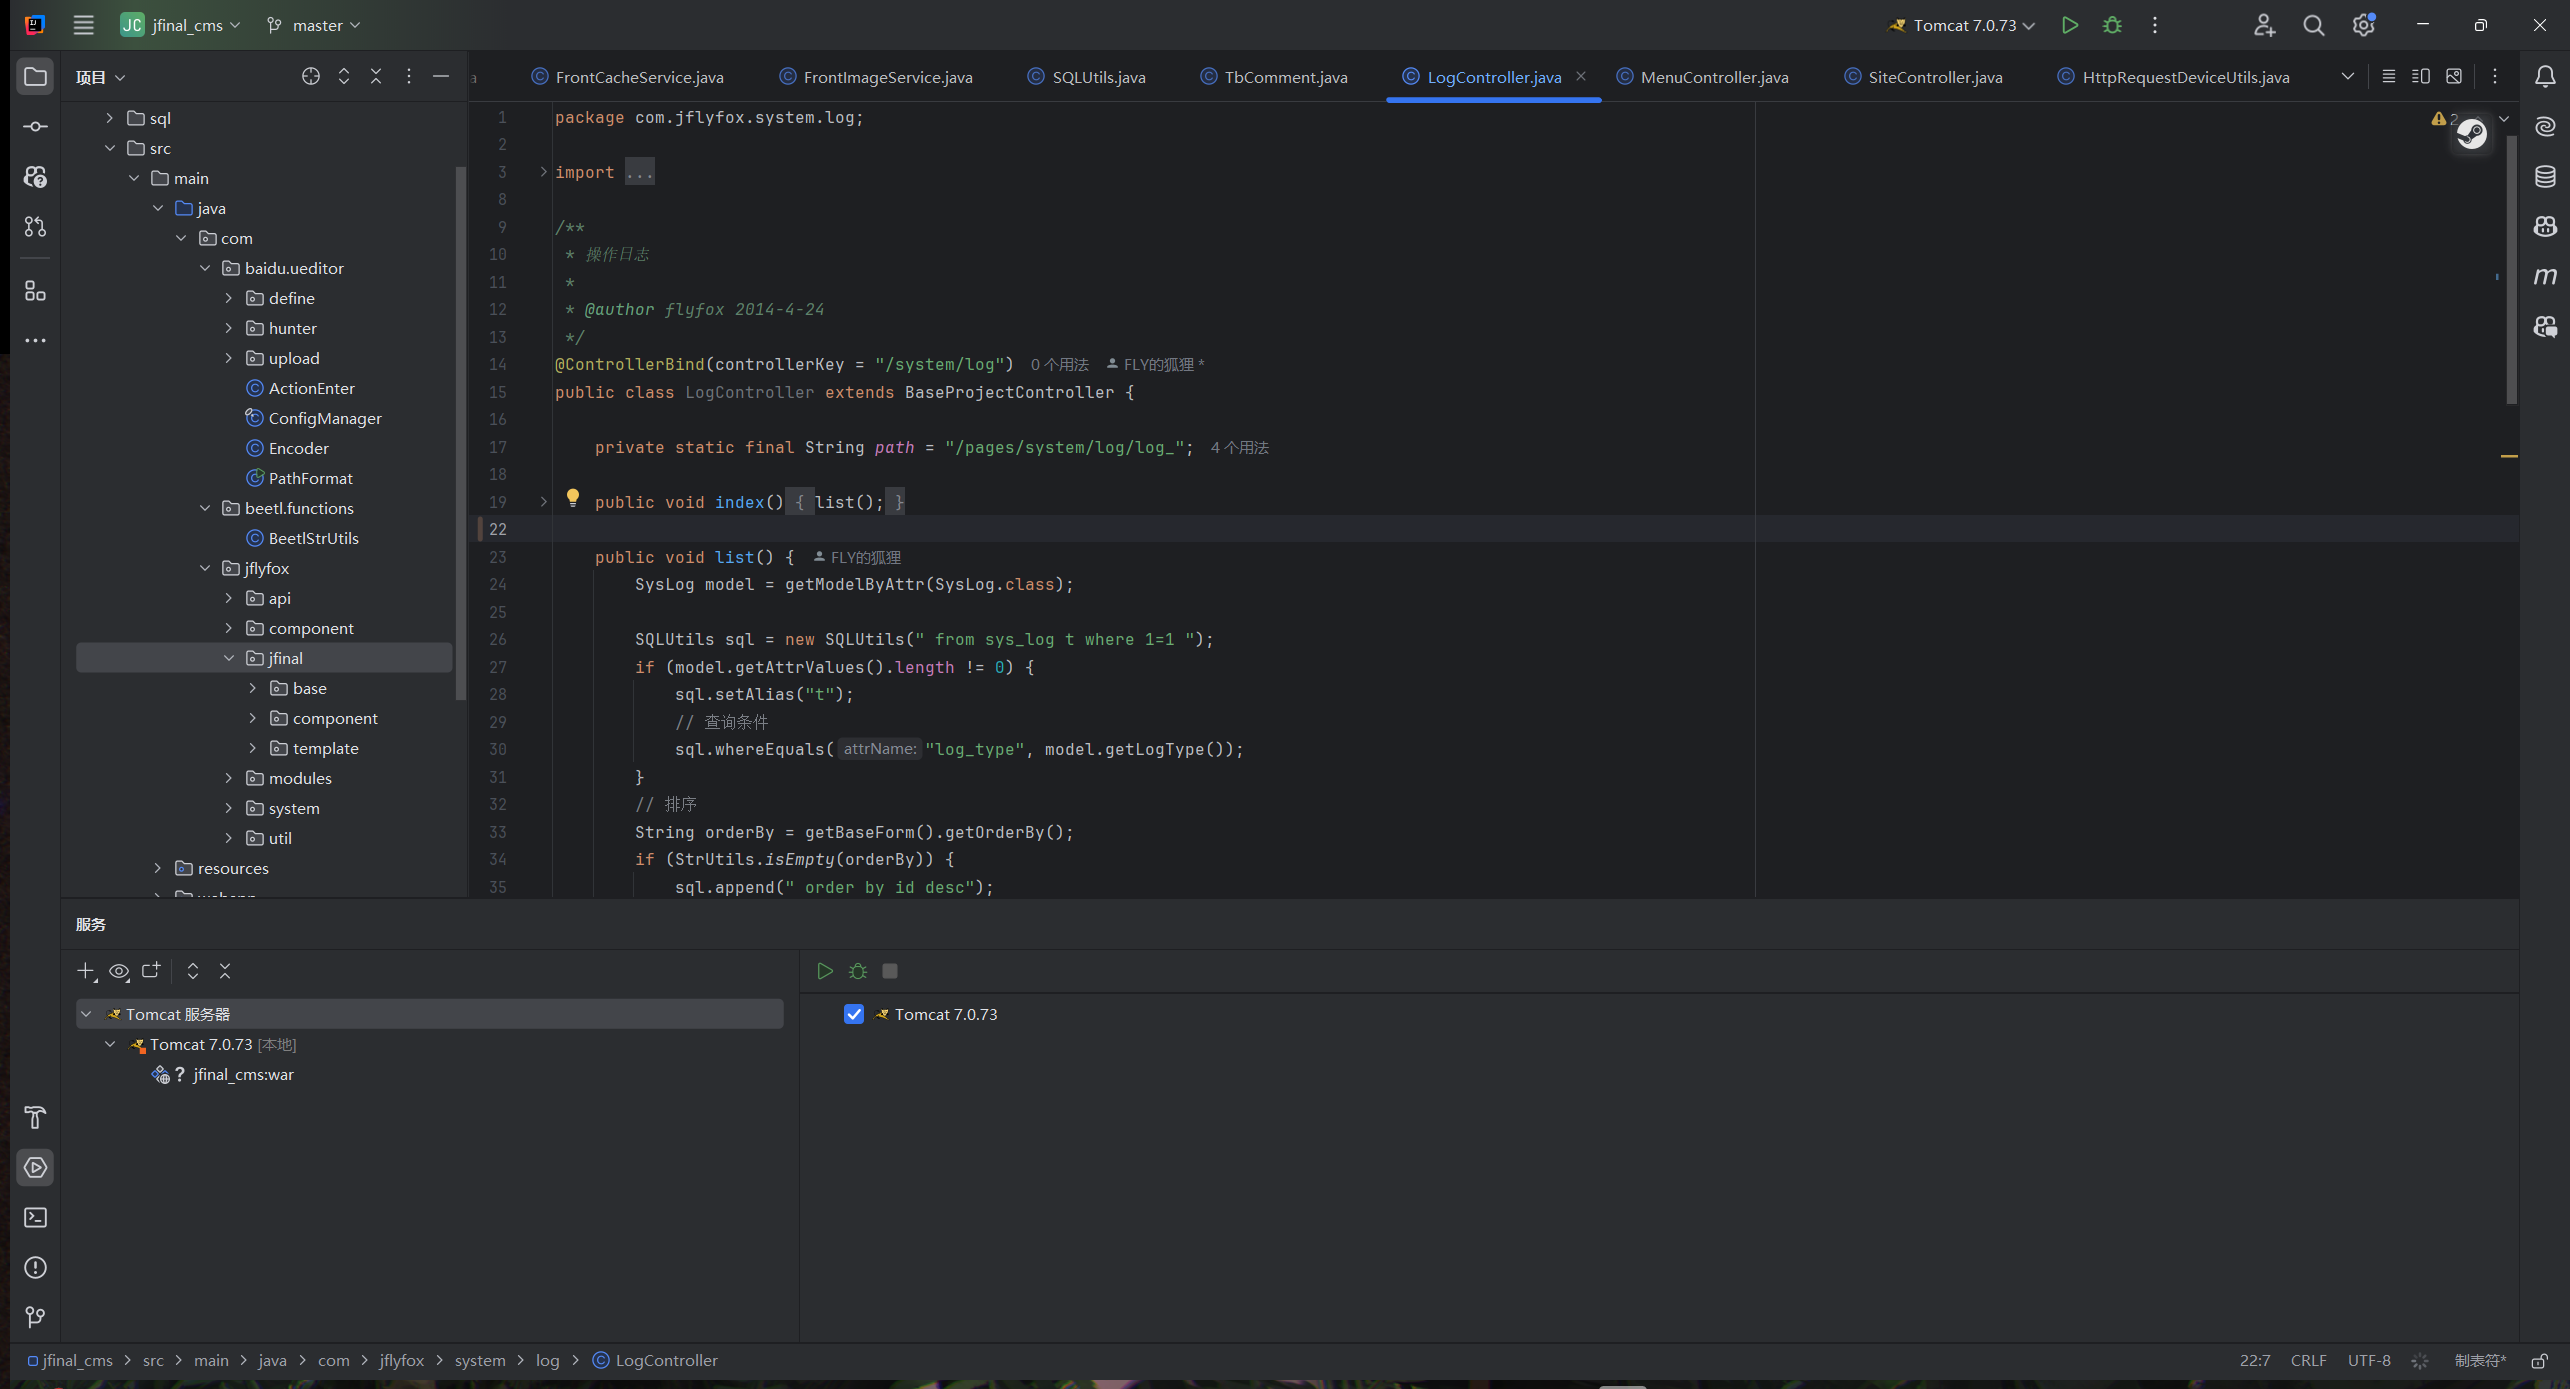2570x1389 pixels.
Task: Open Search Everywhere magnifier
Action: (x=2314, y=25)
